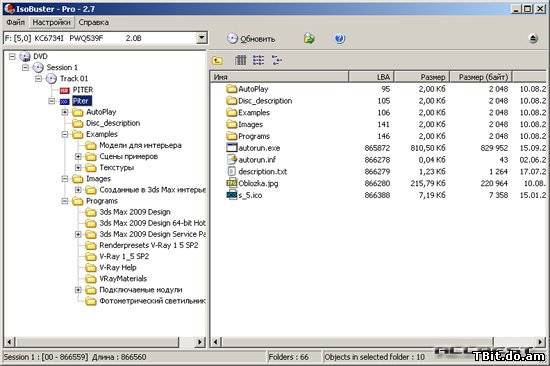
Task: Select the s_5.ico file icon
Action: pos(232,195)
